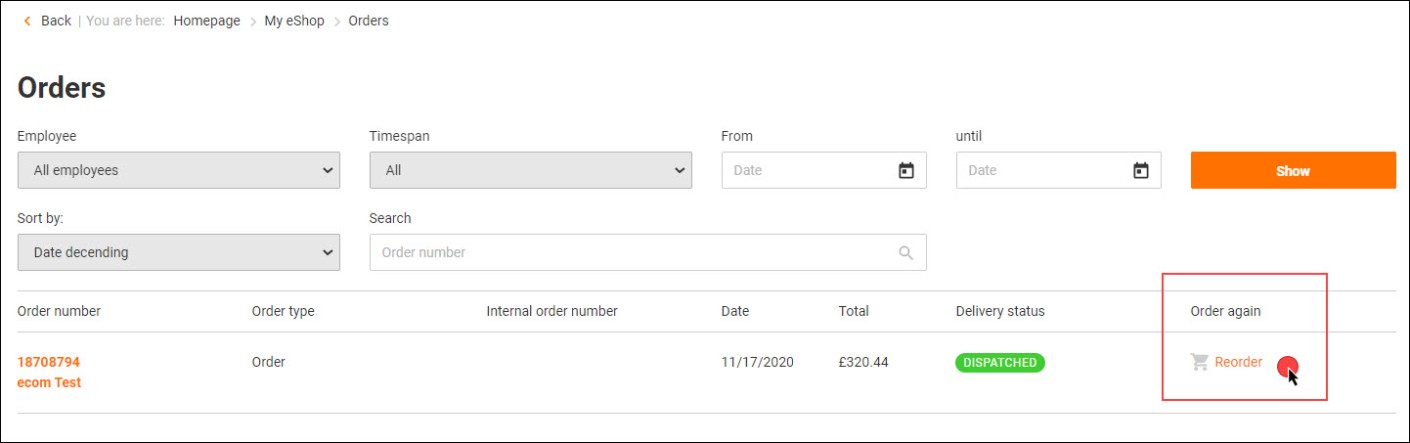
Task: Expand the Sort by dropdown
Action: click(x=178, y=253)
